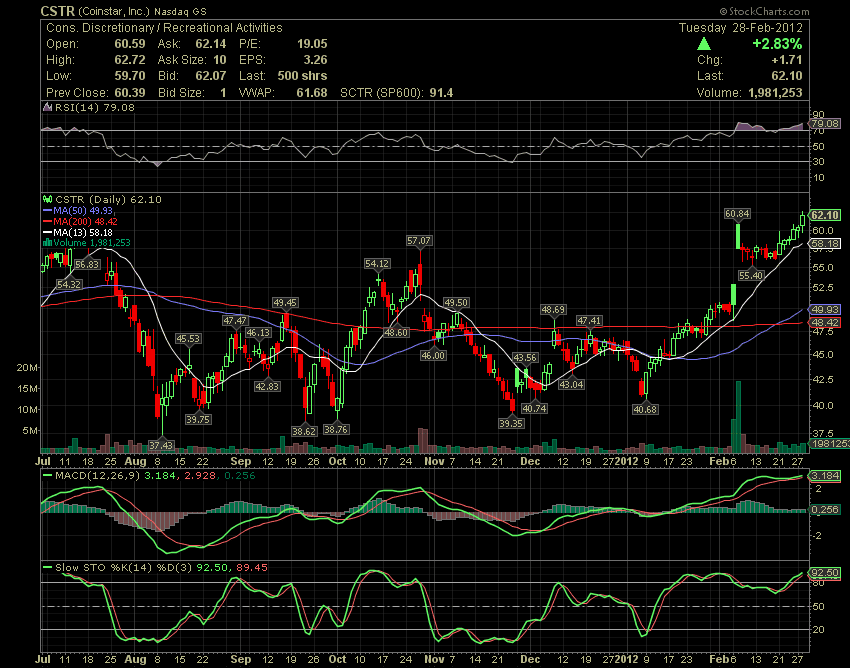
Task: Click the 'MACD(12,26,9)' indicator label
Action: click(98, 476)
